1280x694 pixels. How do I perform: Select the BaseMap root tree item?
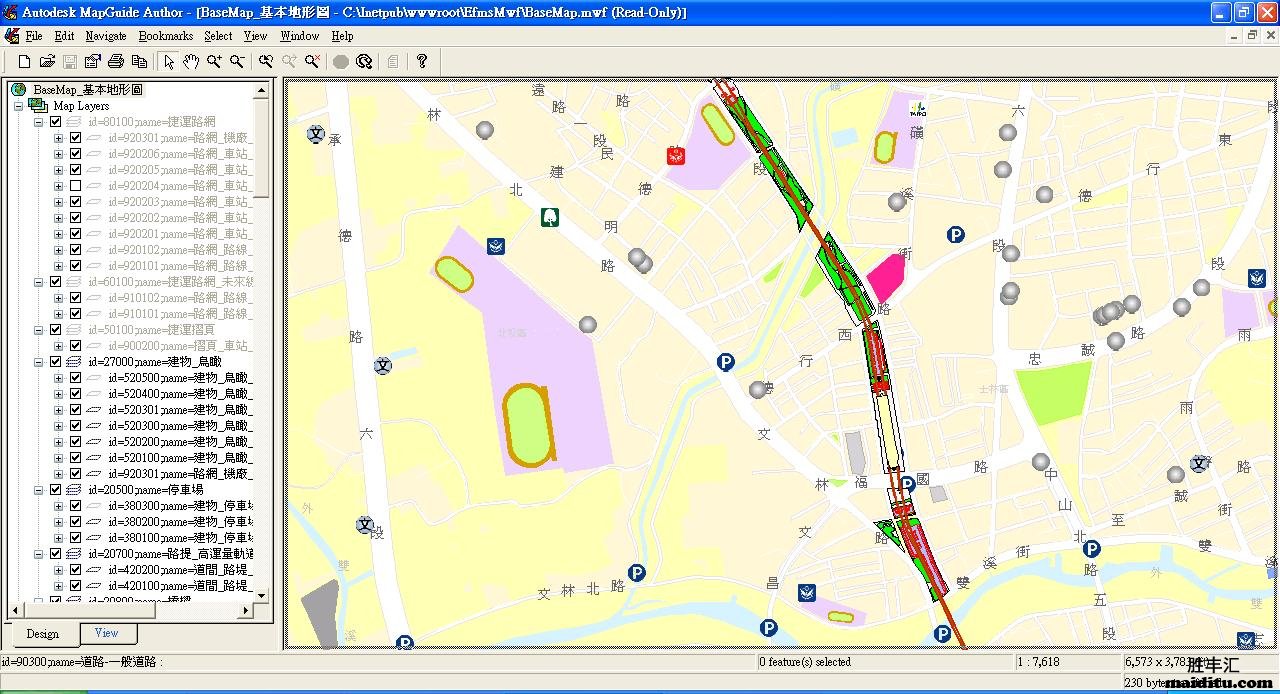(x=87, y=90)
